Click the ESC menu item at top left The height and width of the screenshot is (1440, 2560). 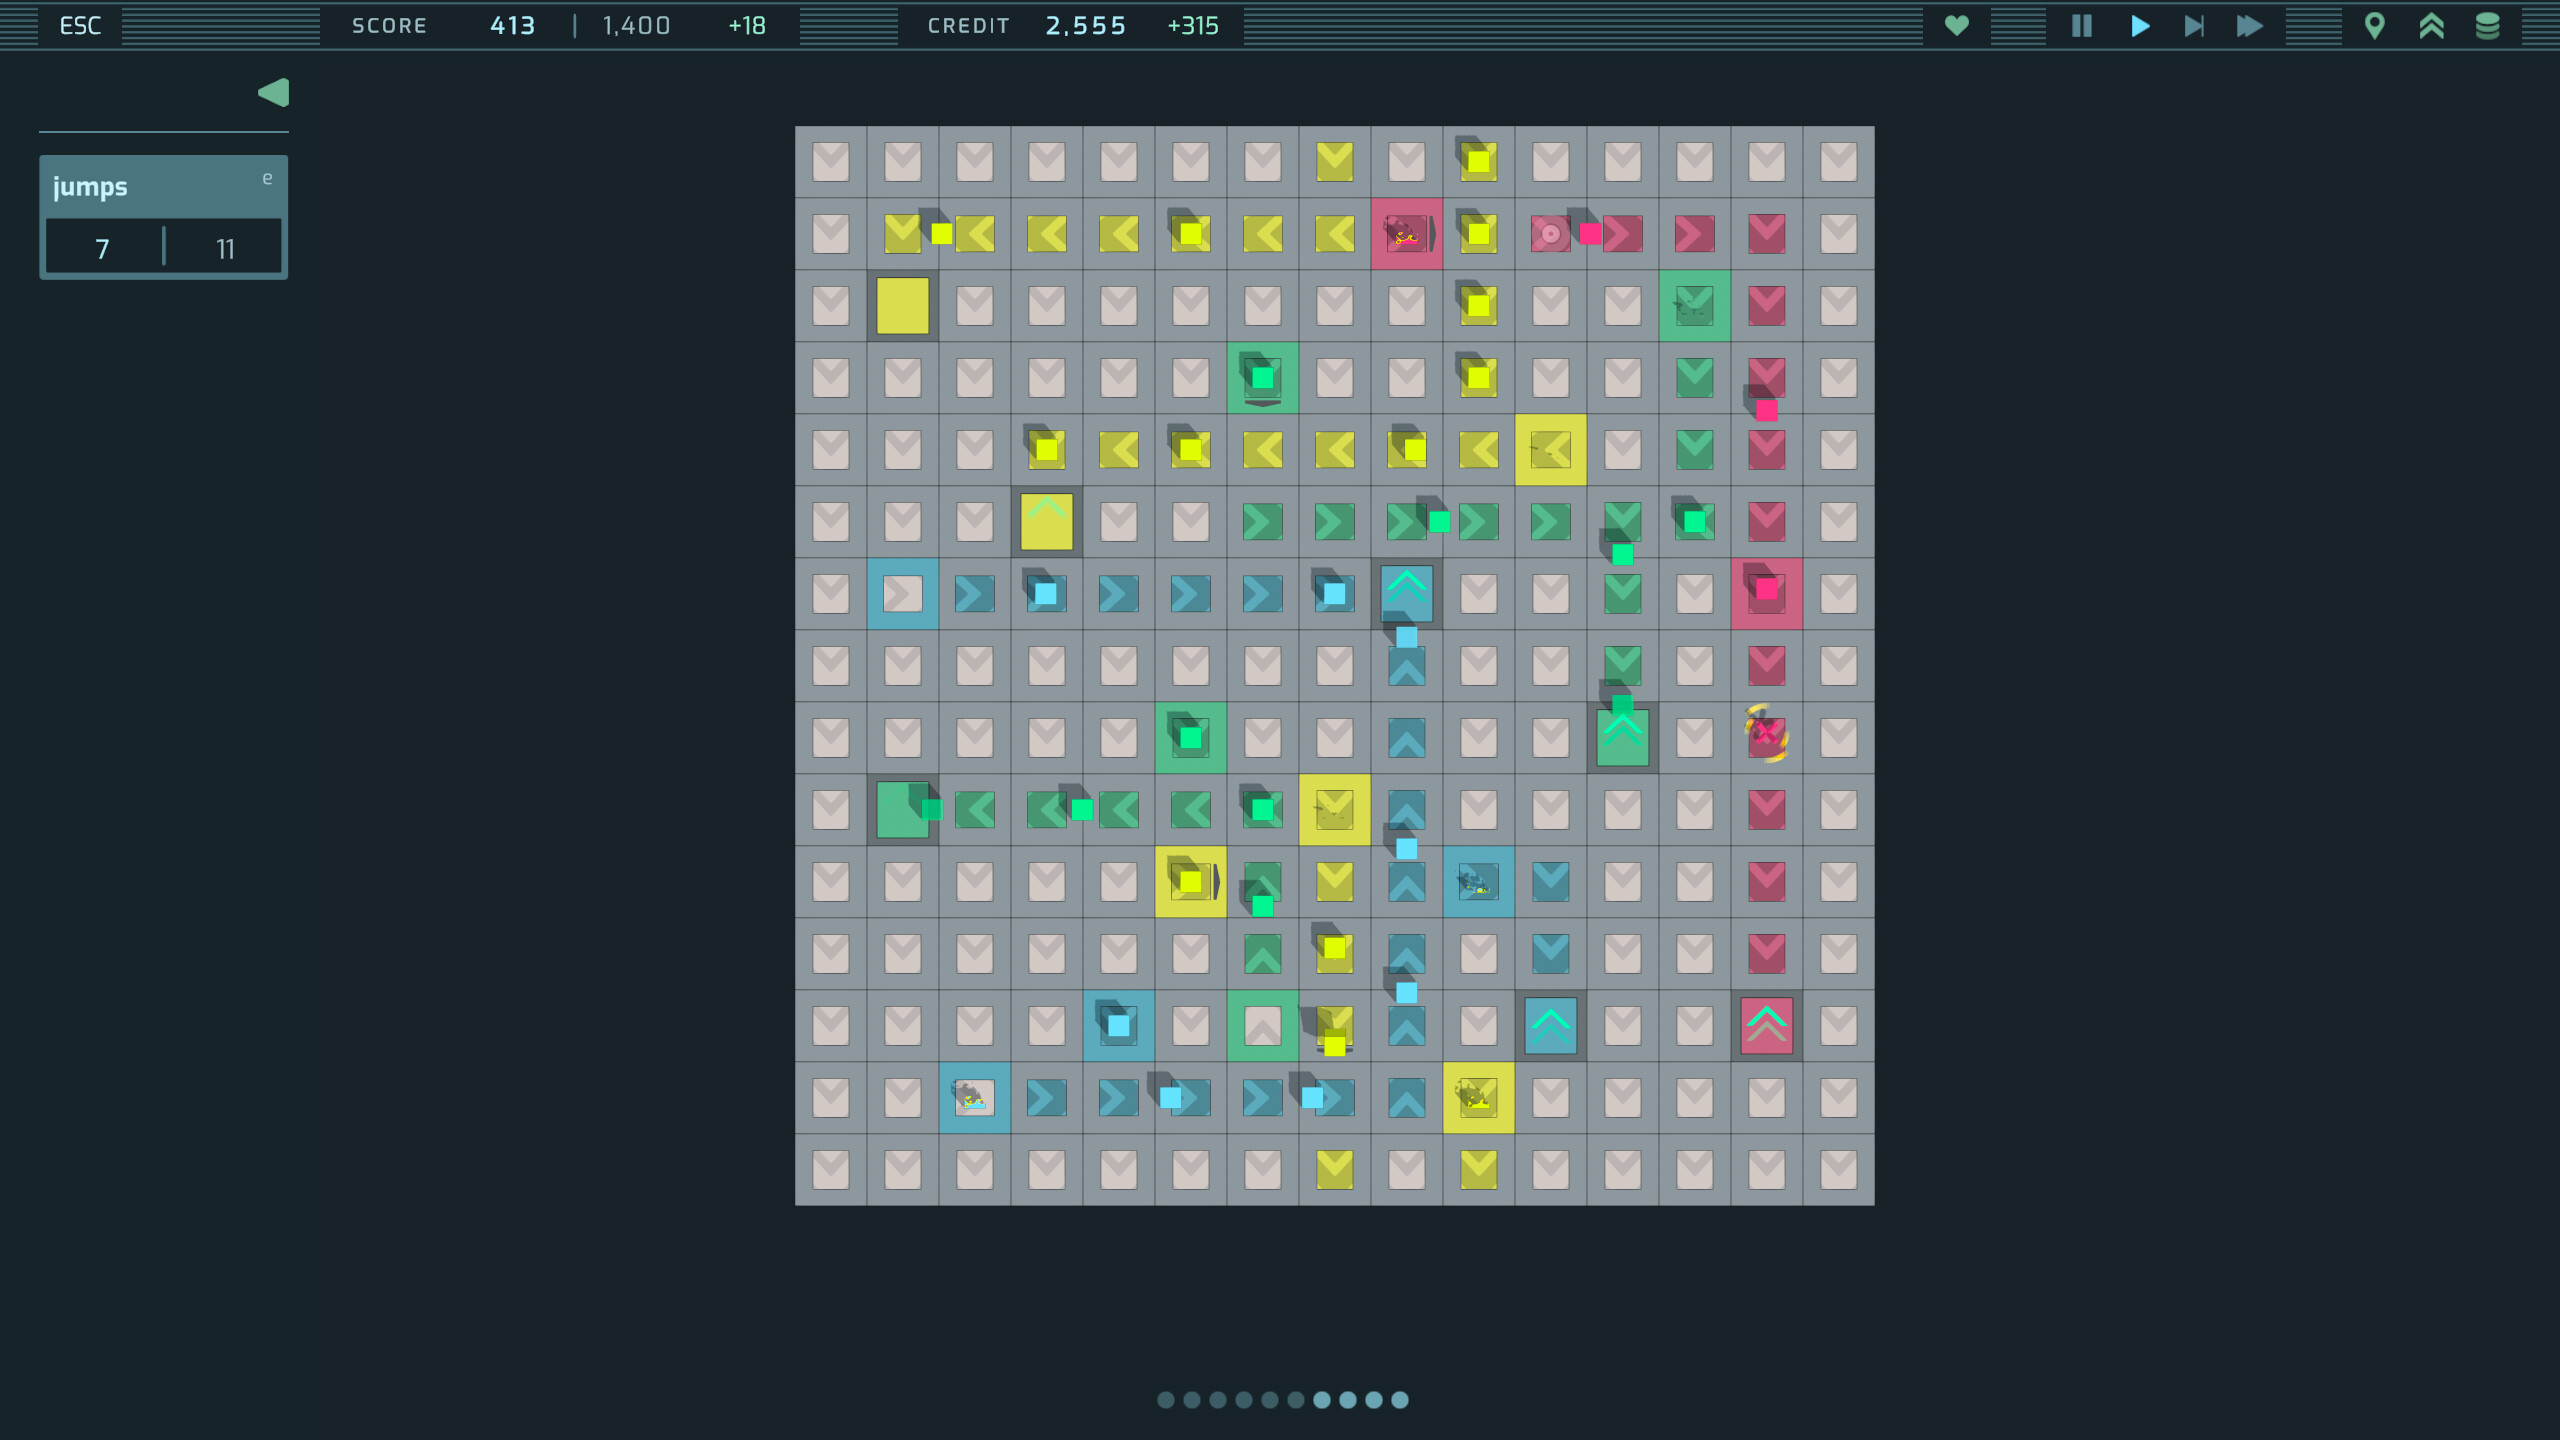80,25
